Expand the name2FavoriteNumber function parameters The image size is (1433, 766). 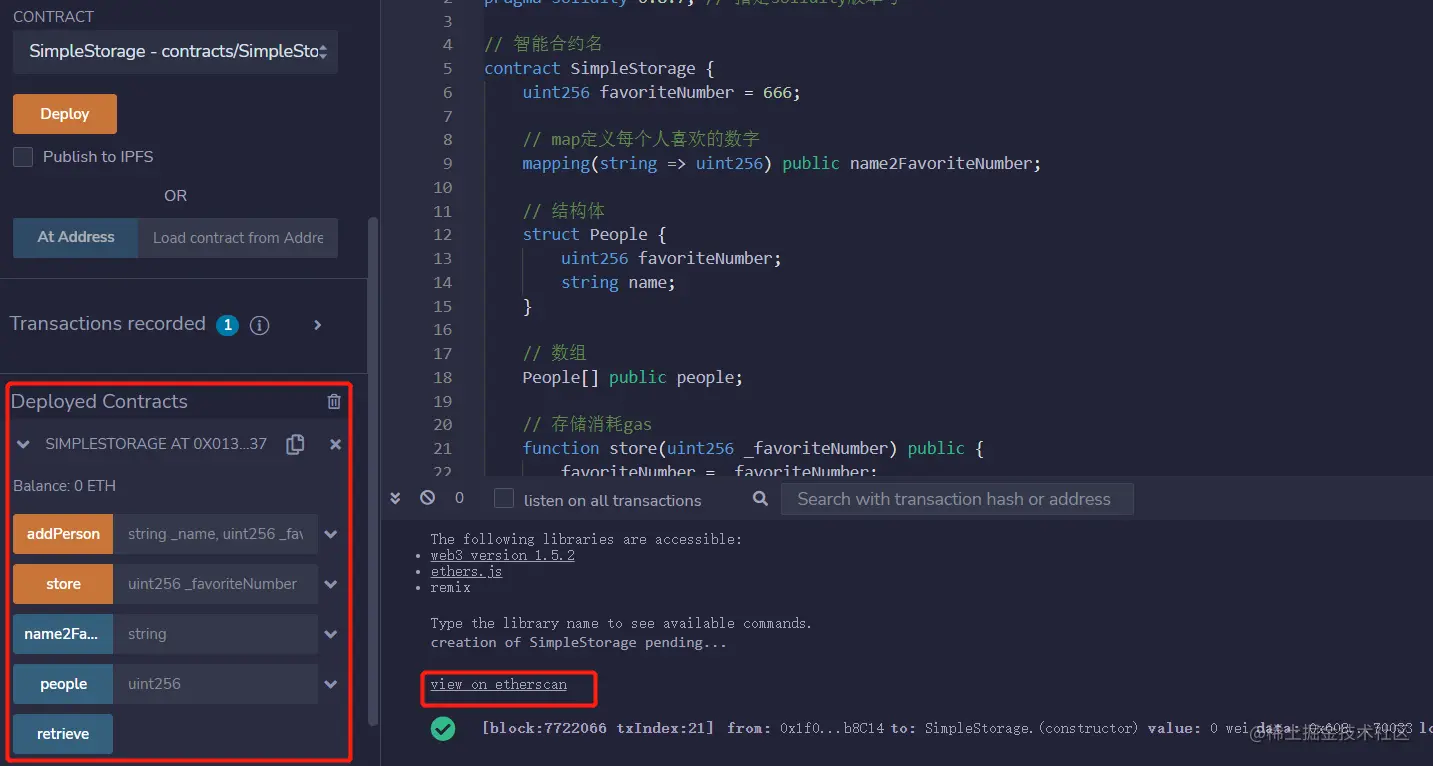[331, 634]
